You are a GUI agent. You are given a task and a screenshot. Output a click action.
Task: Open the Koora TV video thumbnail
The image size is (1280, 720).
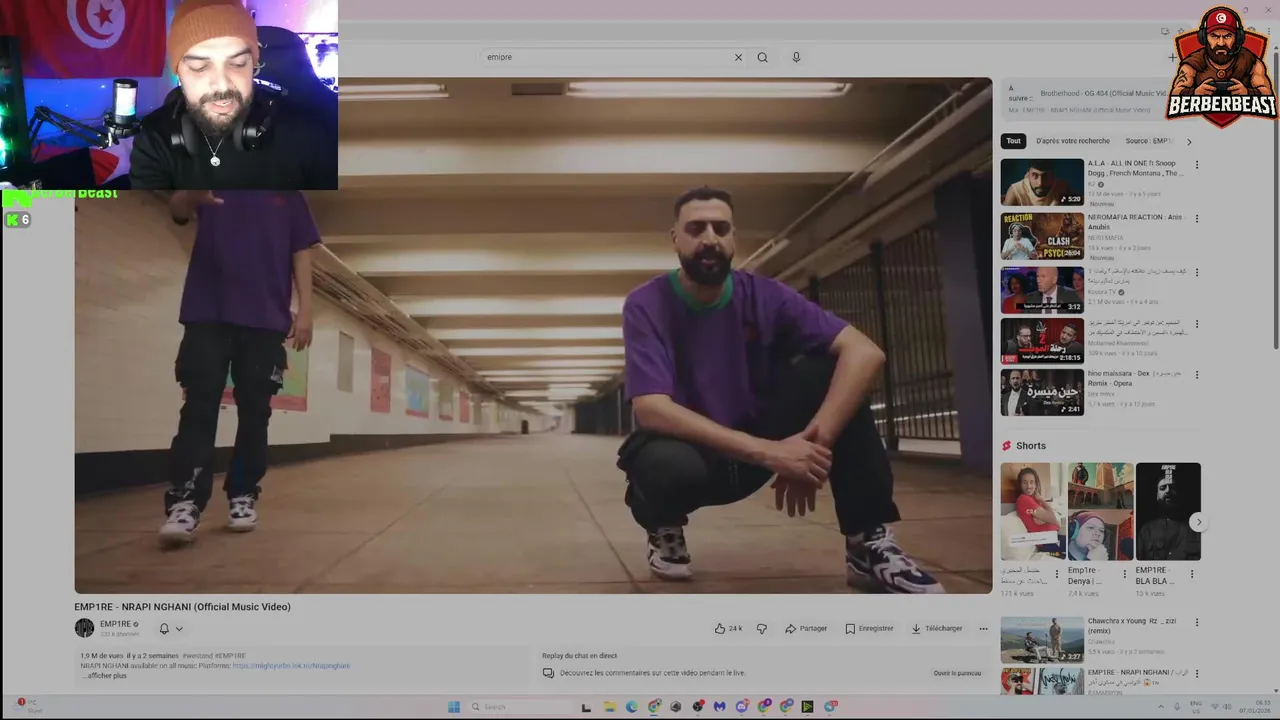click(1042, 290)
